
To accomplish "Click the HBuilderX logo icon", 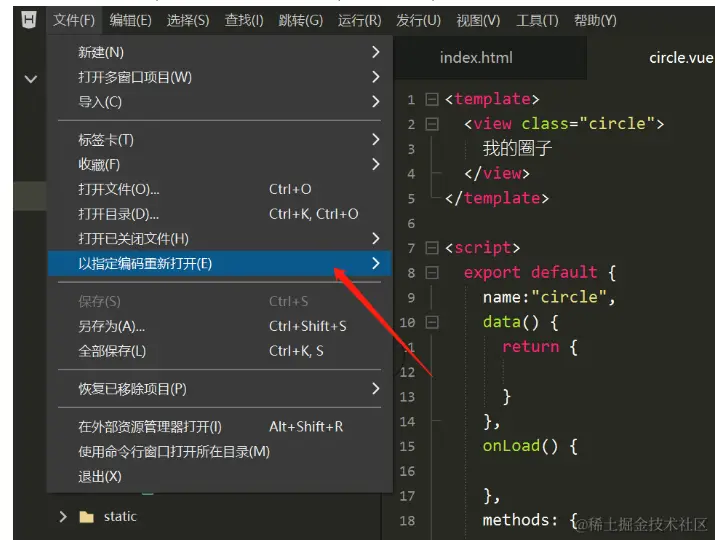I will click(29, 20).
